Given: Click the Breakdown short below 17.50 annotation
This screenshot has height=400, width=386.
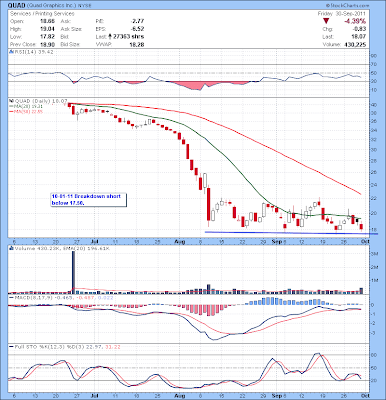Looking at the screenshot, I should (x=88, y=199).
